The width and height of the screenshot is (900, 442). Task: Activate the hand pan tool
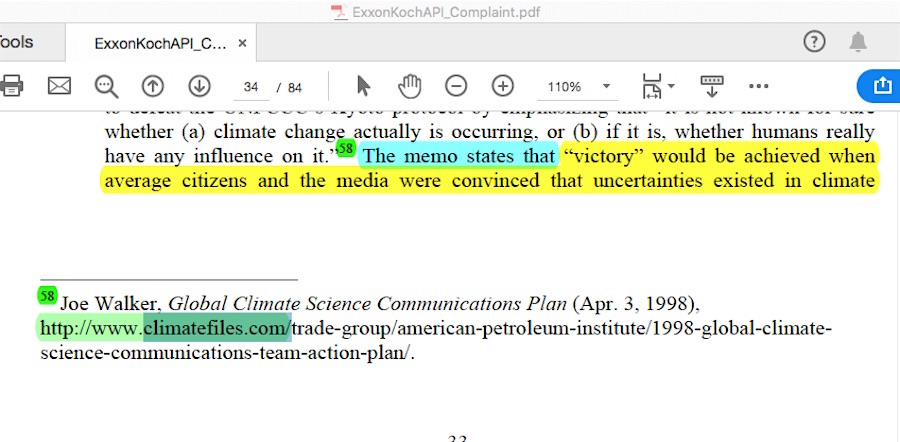click(409, 86)
